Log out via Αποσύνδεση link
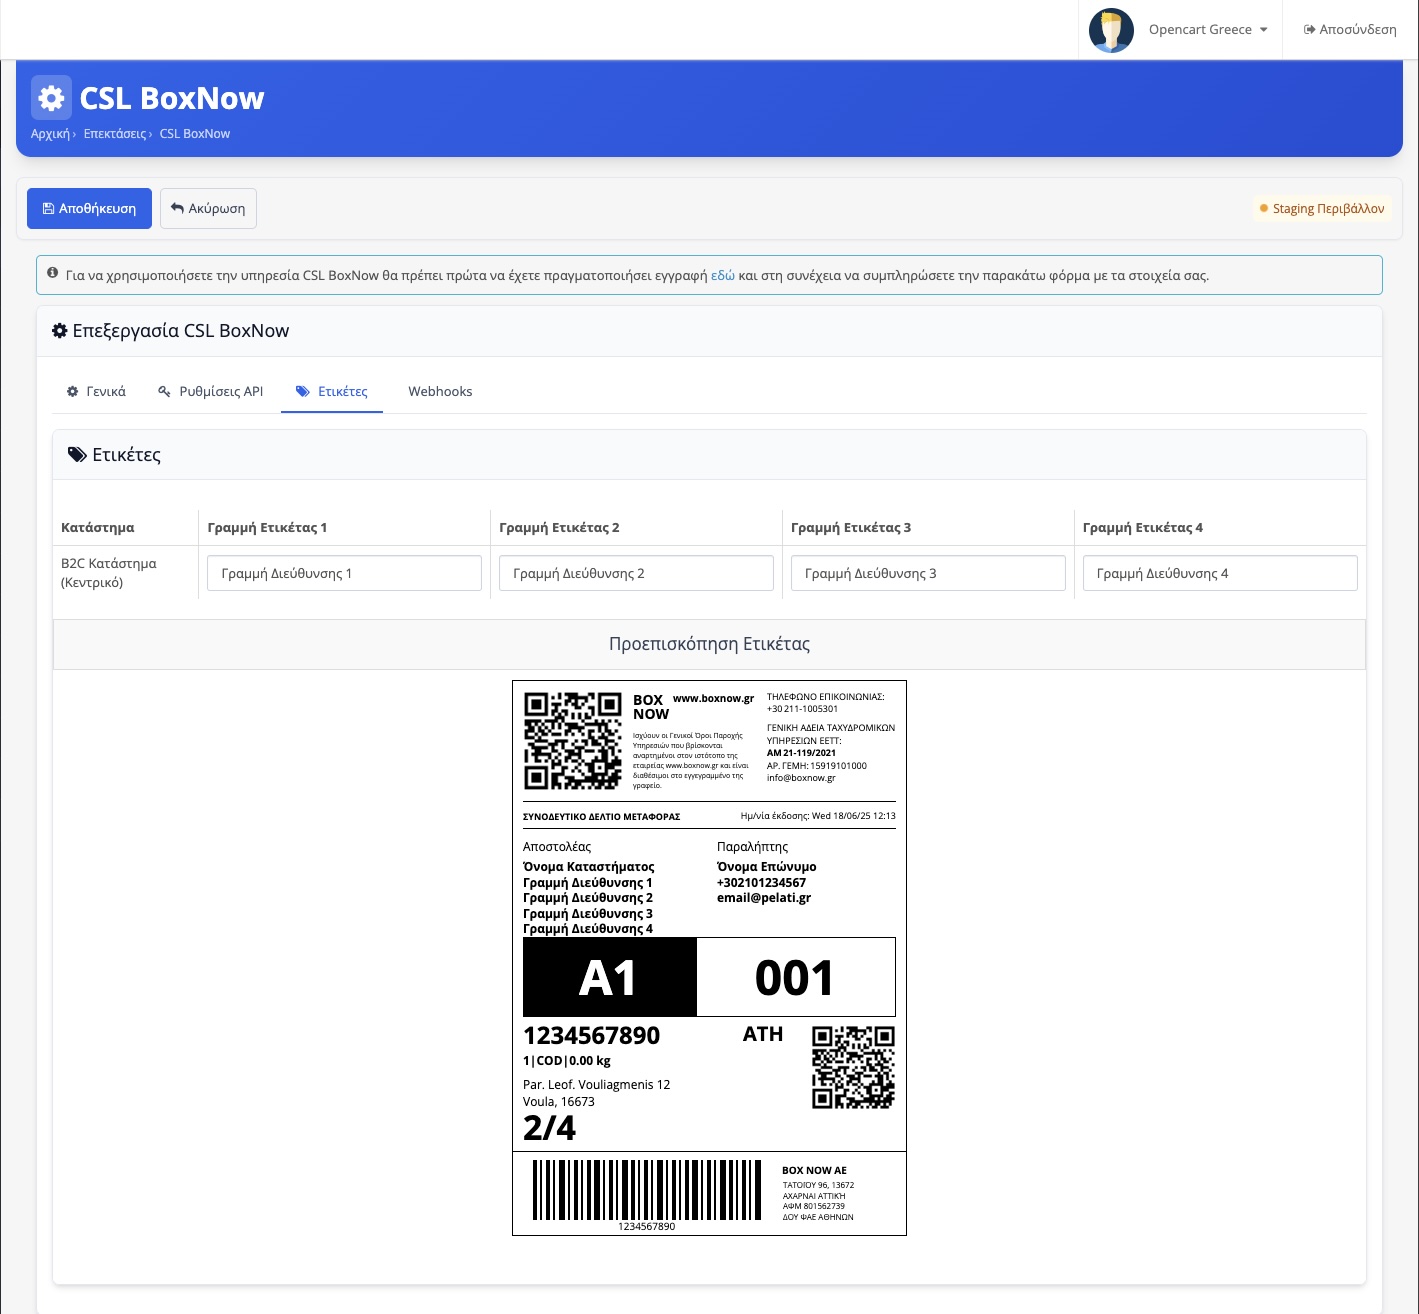The width and height of the screenshot is (1419, 1314). tap(1350, 30)
